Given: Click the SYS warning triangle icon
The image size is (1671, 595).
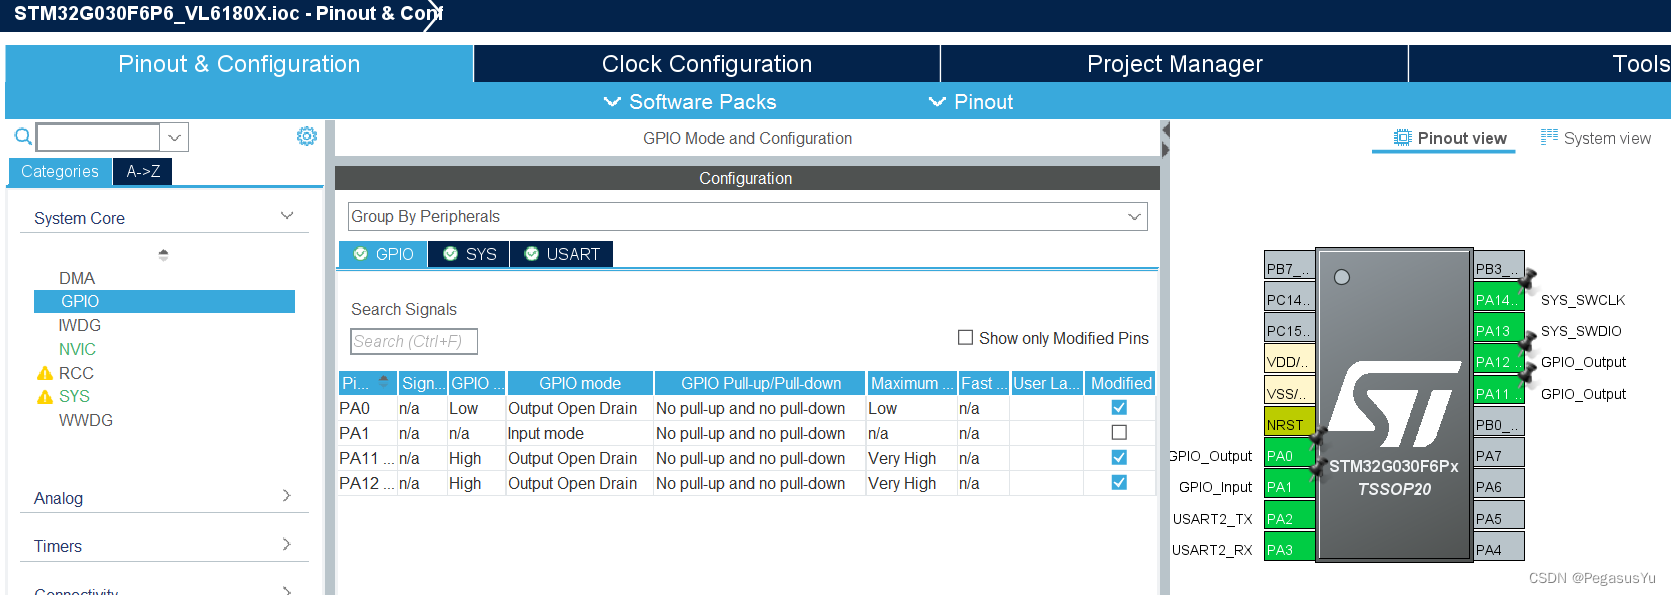Looking at the screenshot, I should tap(45, 397).
